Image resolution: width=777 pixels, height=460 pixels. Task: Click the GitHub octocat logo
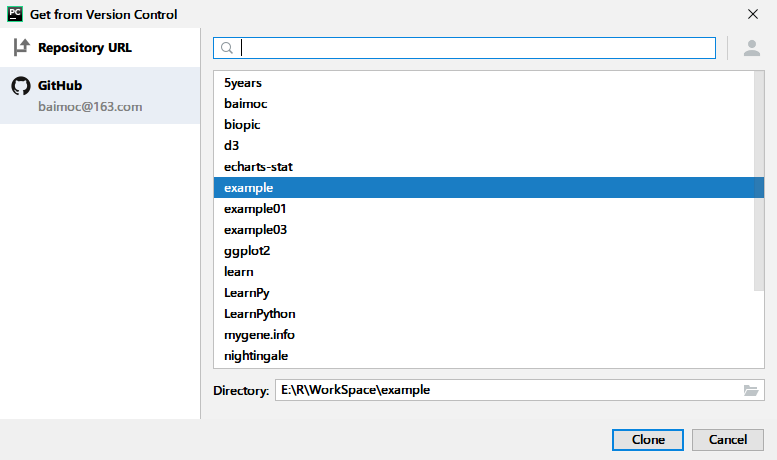click(x=21, y=86)
